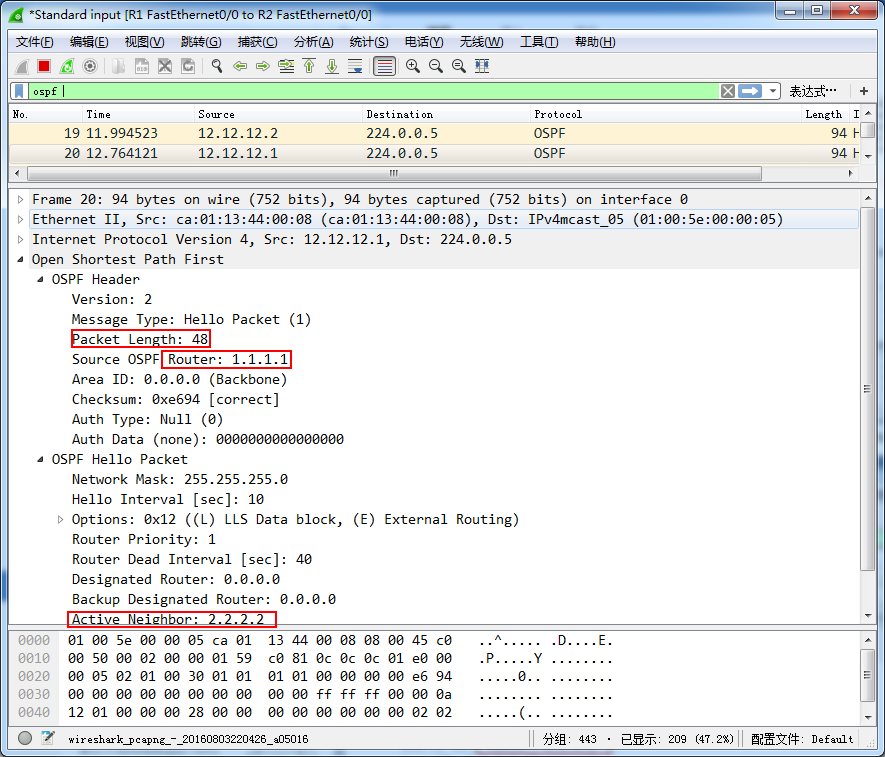Open the 表达式 filter expression dialog
885x757 pixels.
[812, 91]
